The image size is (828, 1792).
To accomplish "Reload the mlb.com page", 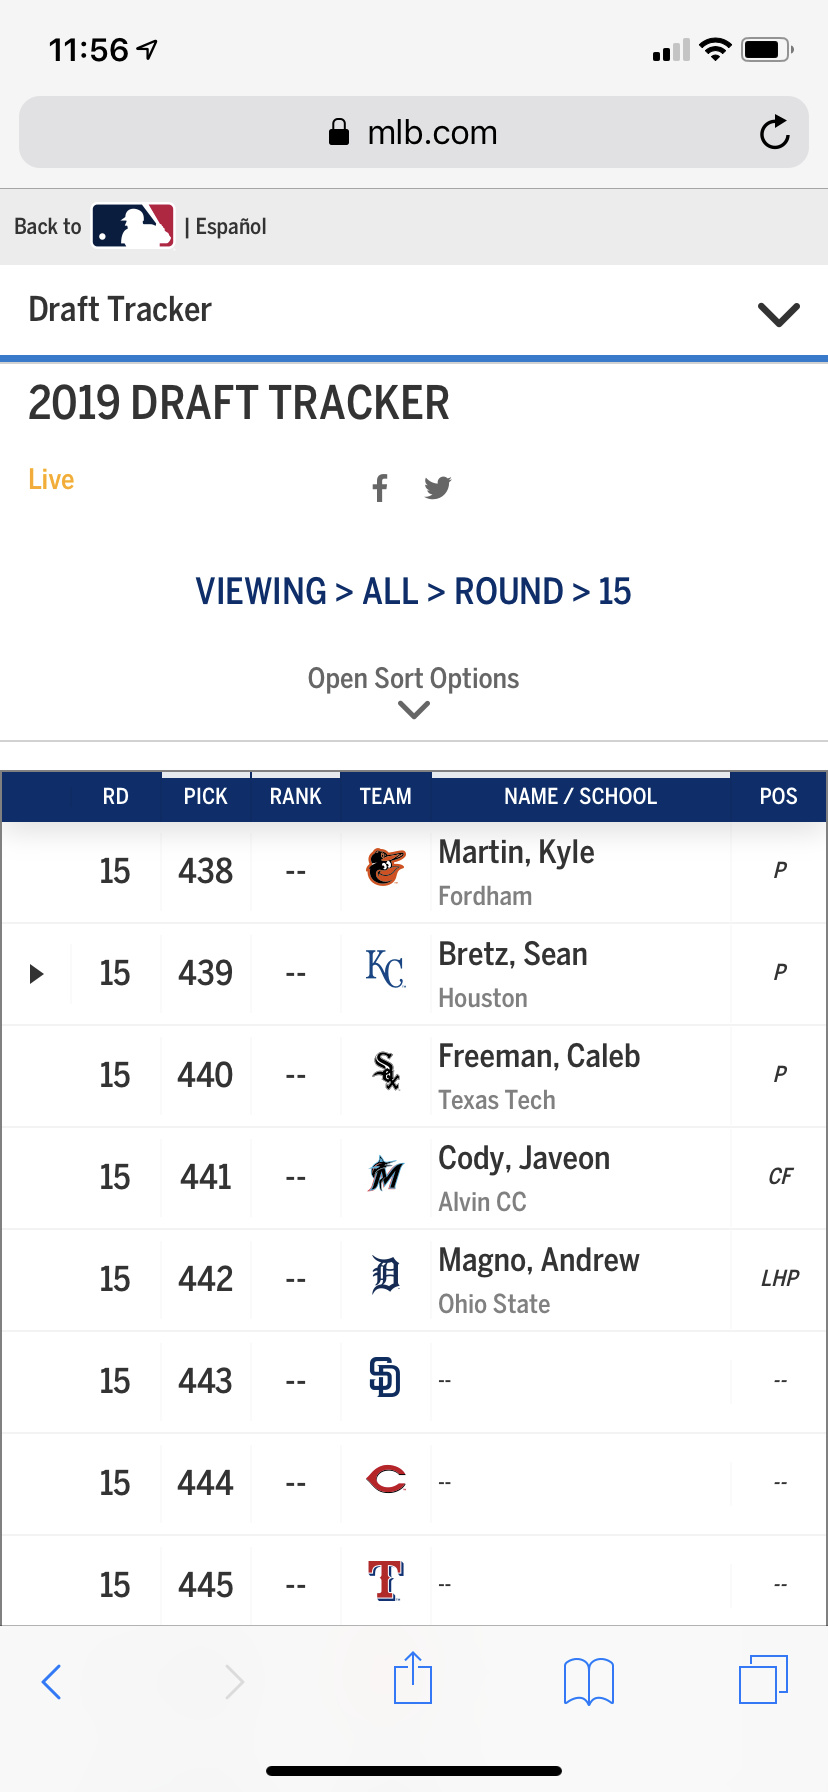I will point(774,132).
